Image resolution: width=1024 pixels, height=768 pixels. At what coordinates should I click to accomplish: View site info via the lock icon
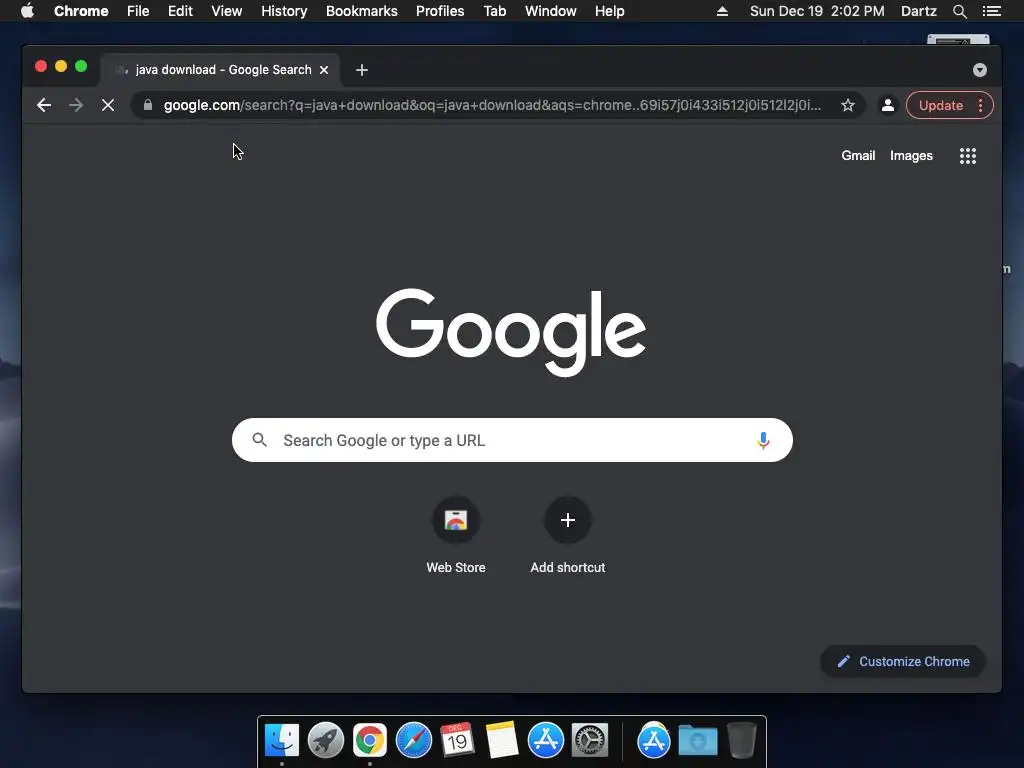tap(148, 105)
